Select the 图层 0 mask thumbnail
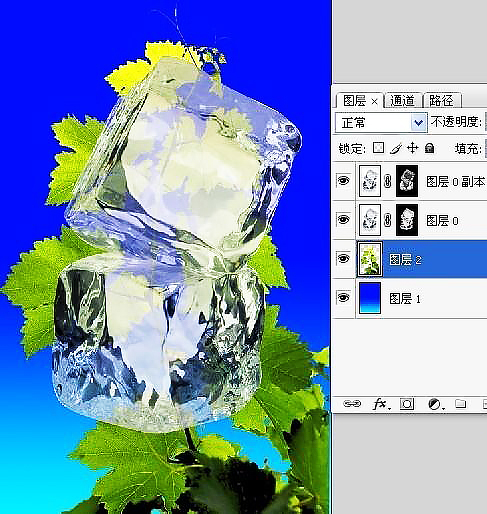487x514 pixels. (407, 220)
